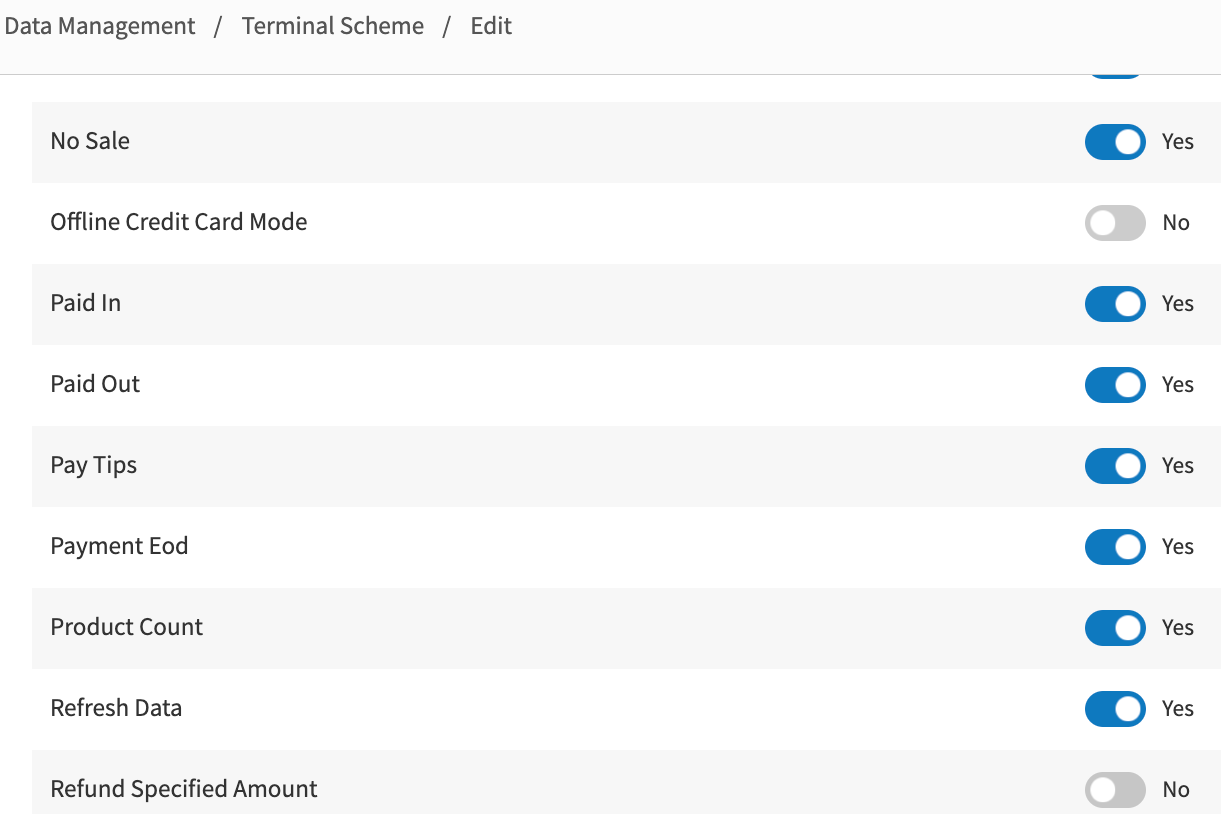The image size is (1221, 814).
Task: Enable Refund Specified Amount
Action: coord(1114,790)
